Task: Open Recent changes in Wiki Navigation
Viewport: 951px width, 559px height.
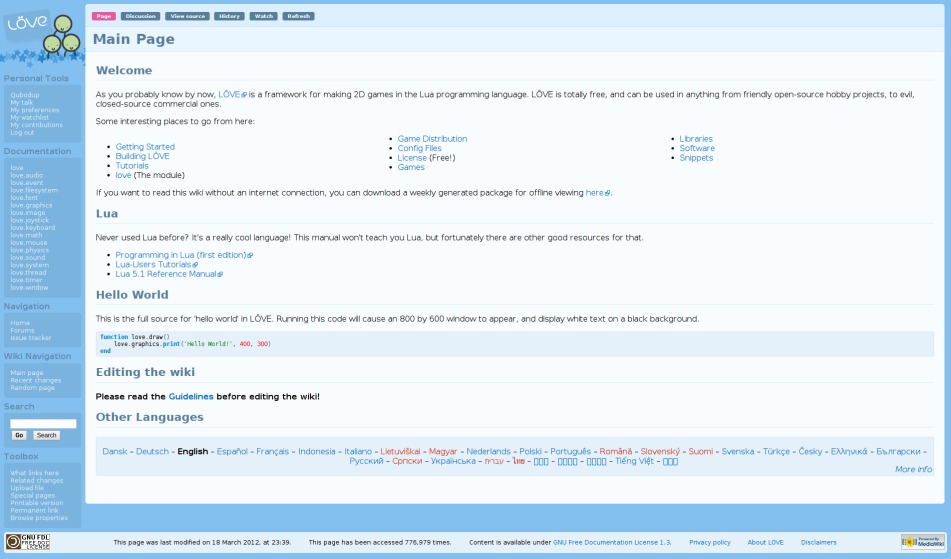Action: (35, 380)
